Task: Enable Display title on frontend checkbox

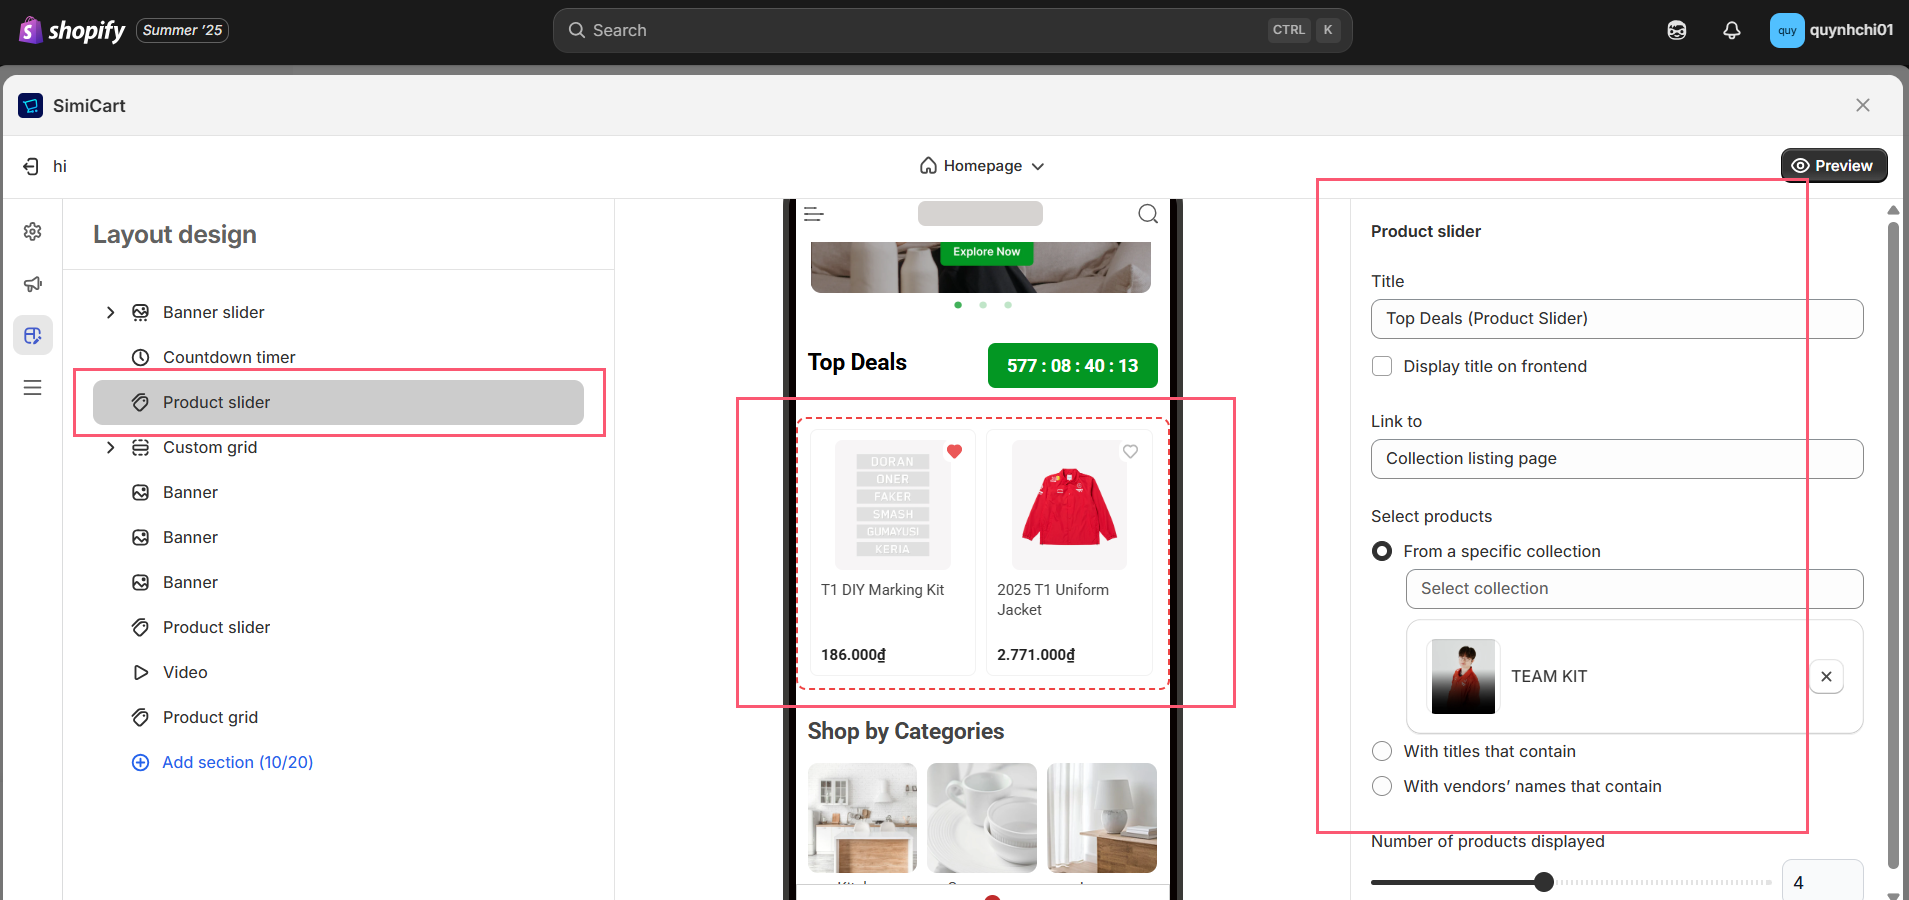Action: pyautogui.click(x=1382, y=366)
